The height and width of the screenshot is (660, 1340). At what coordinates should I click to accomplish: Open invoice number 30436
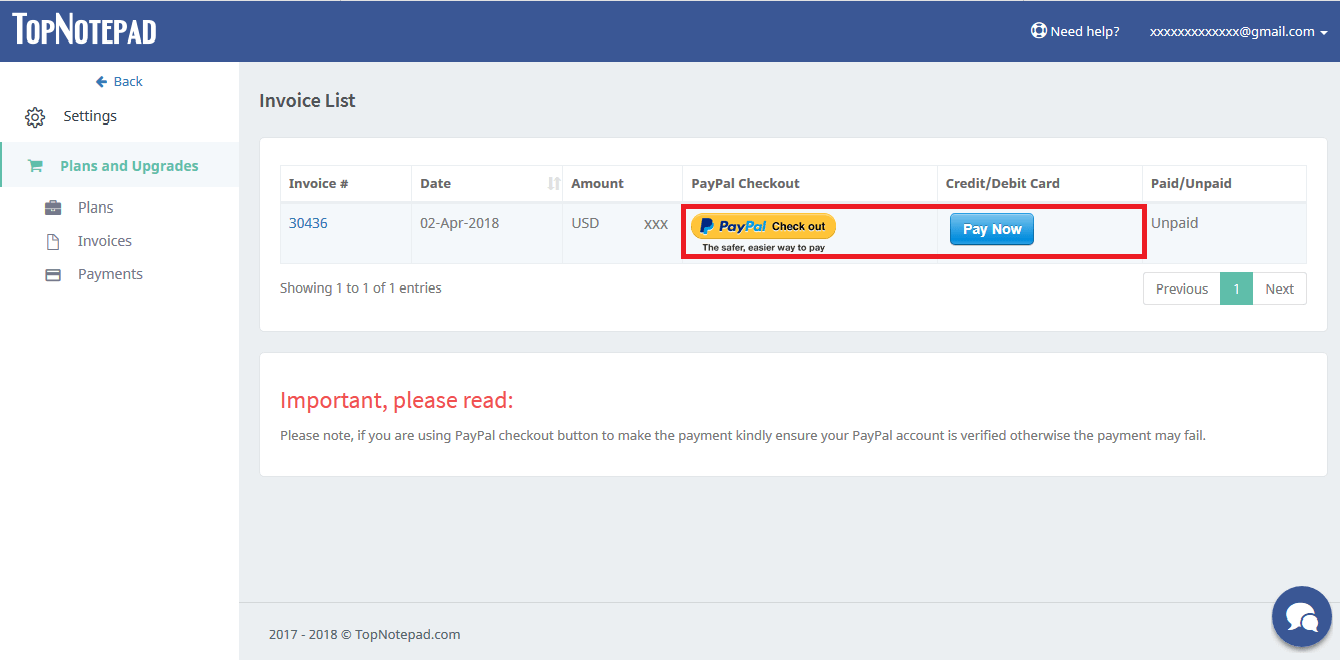308,223
